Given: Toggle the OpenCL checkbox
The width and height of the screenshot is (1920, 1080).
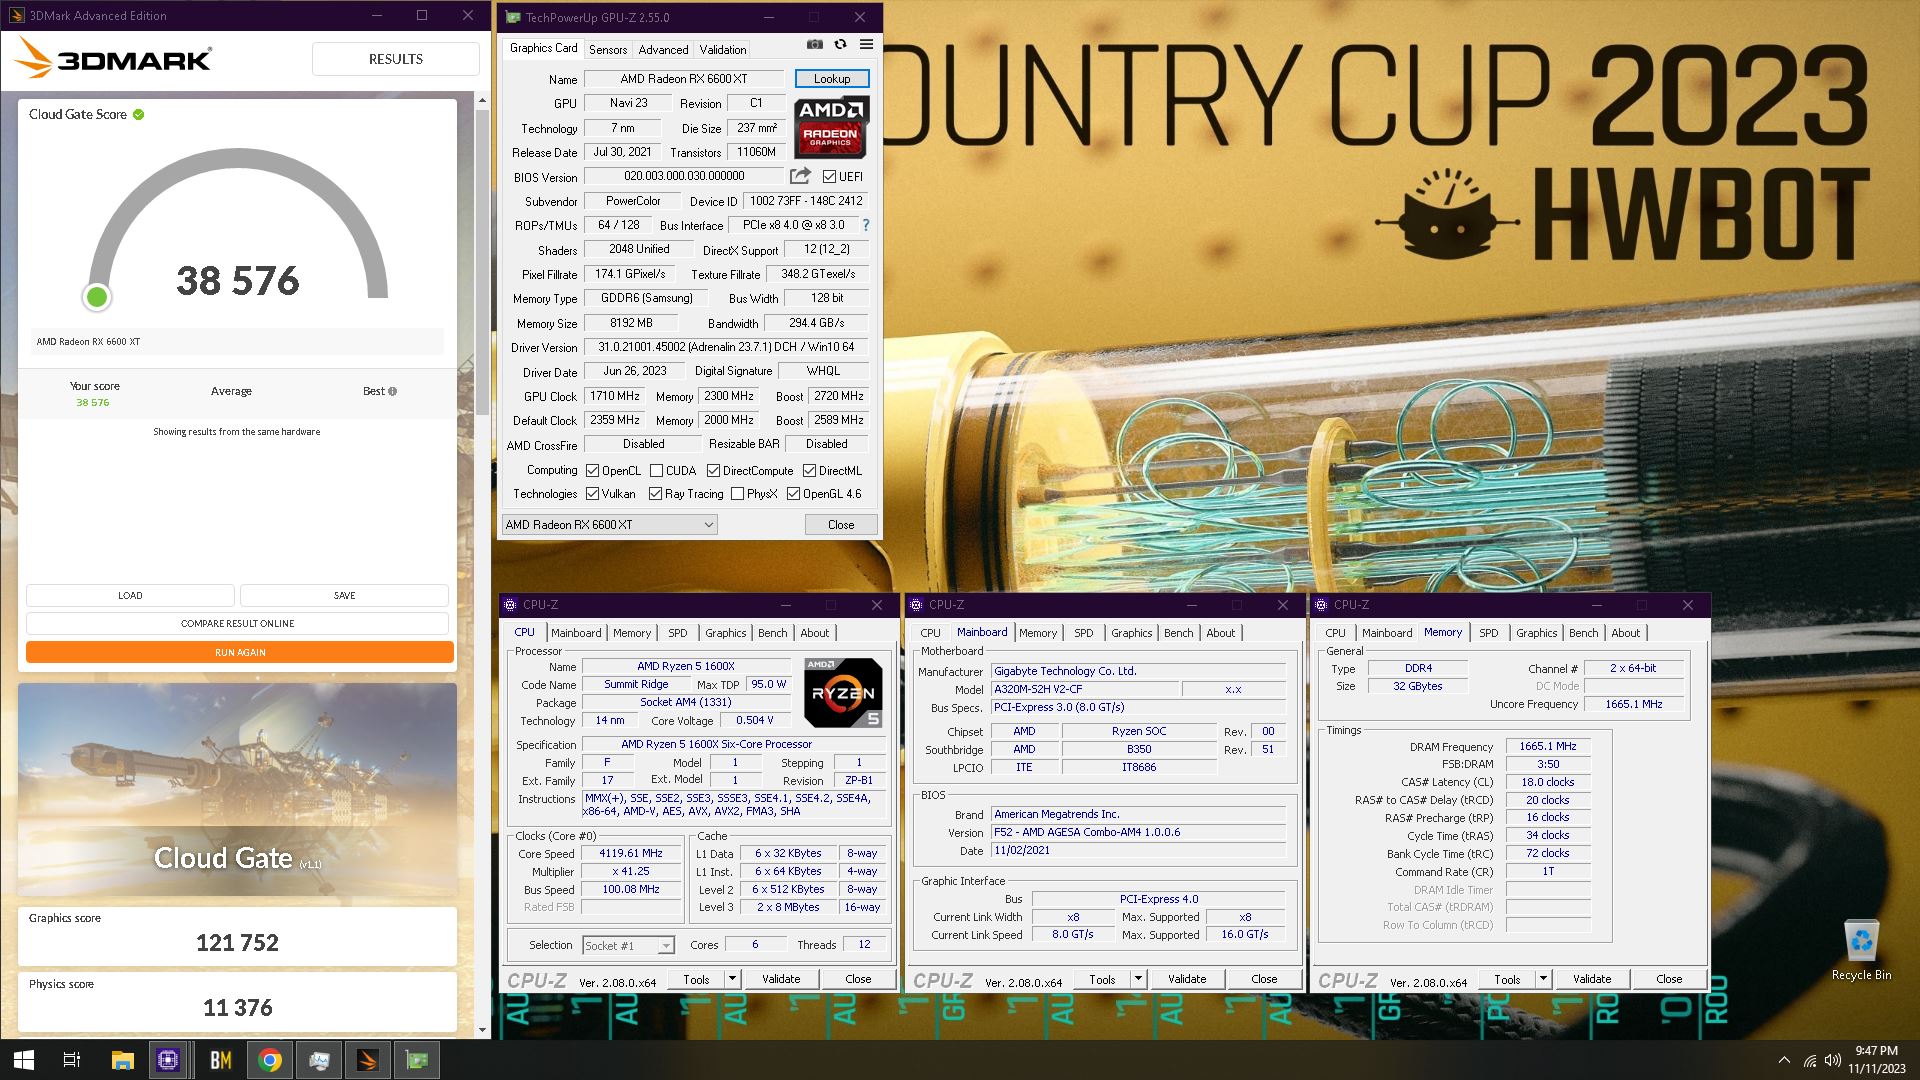Looking at the screenshot, I should tap(593, 471).
